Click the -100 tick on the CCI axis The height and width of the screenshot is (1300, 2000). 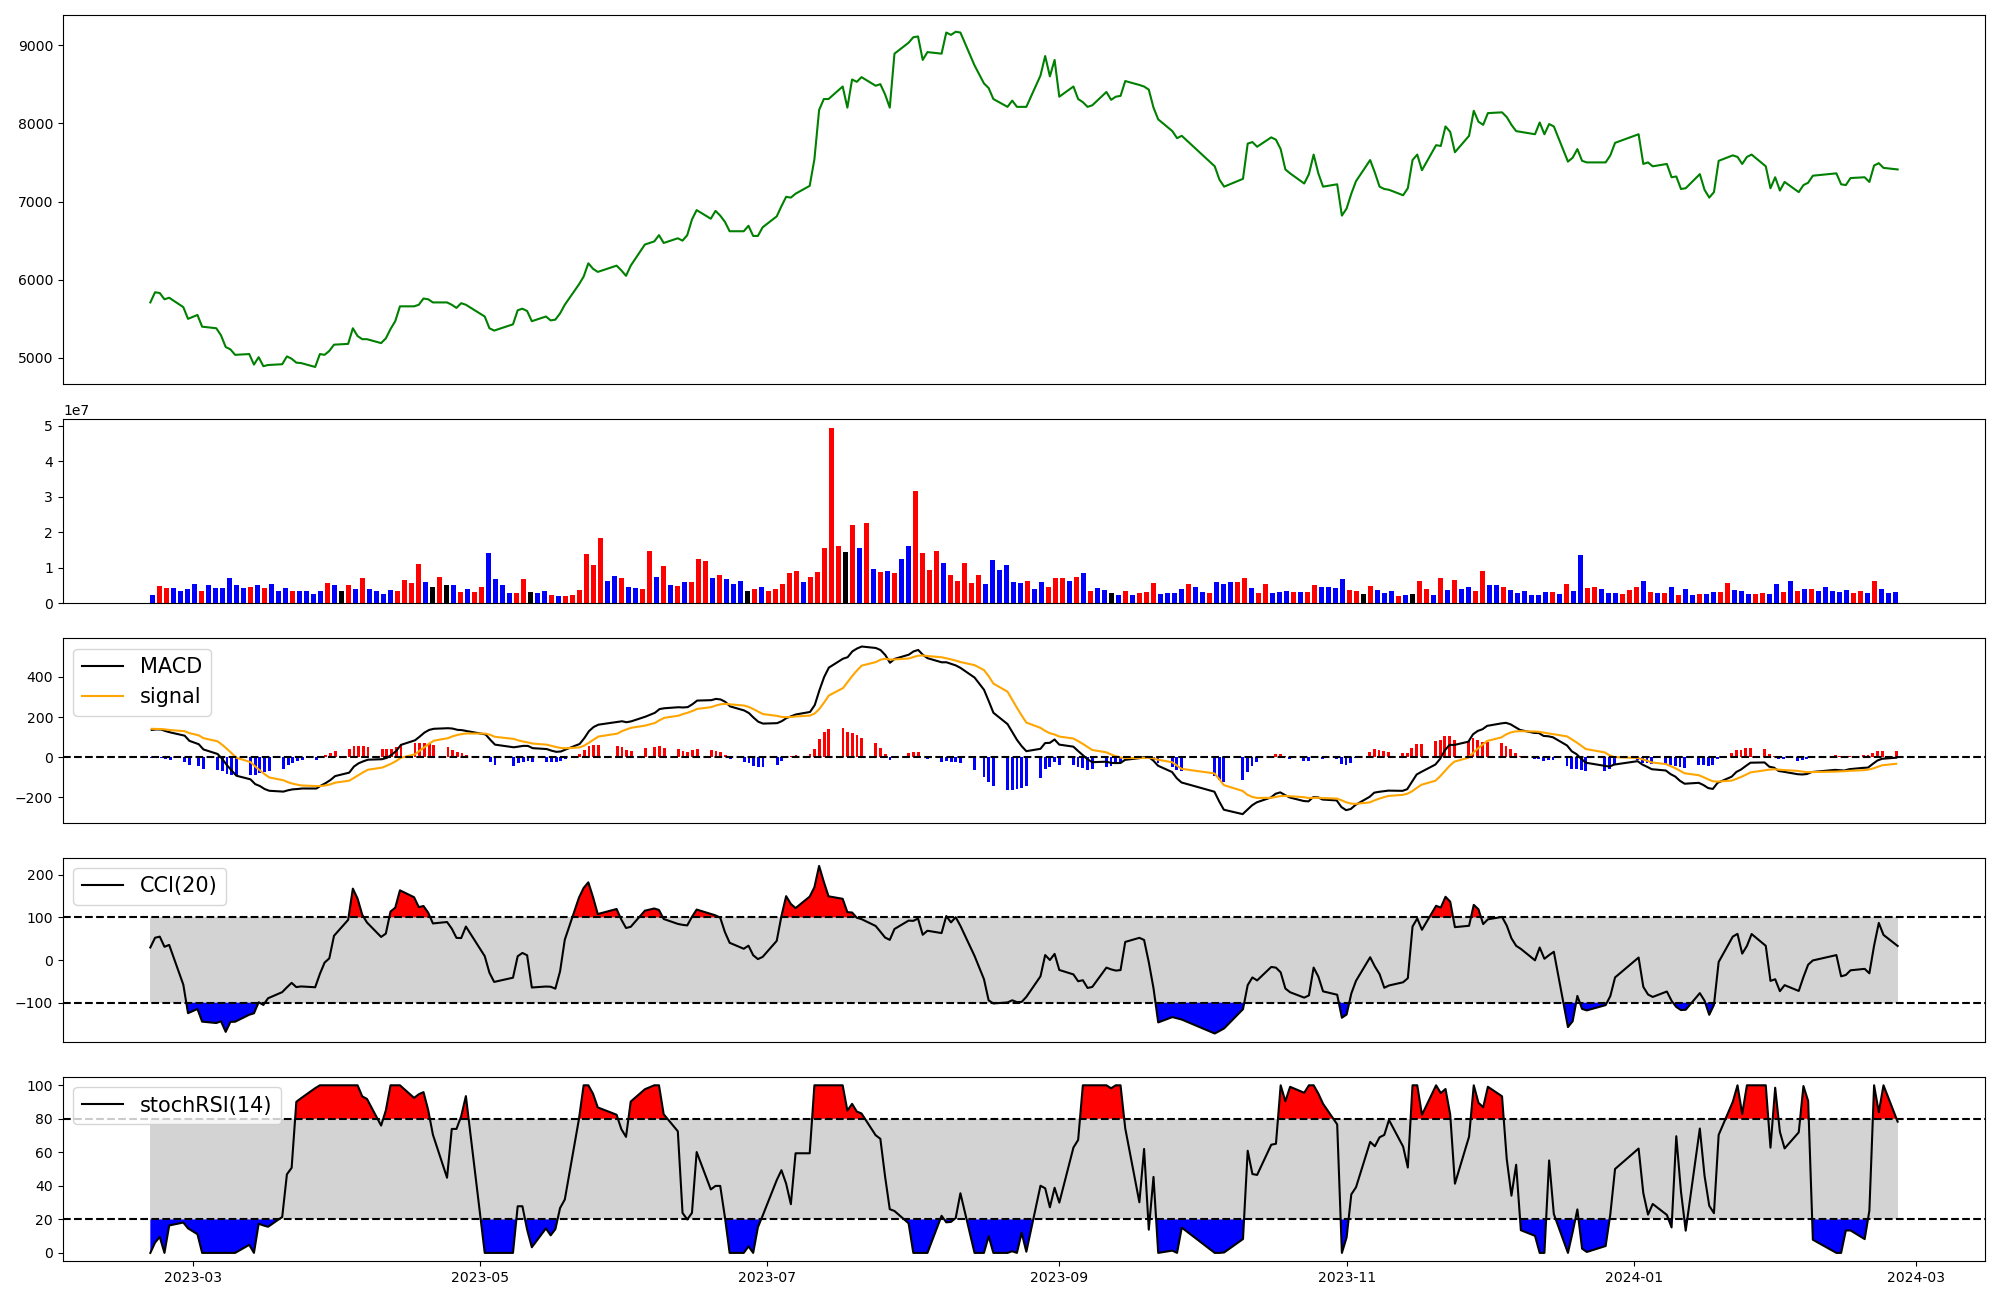tap(36, 1003)
